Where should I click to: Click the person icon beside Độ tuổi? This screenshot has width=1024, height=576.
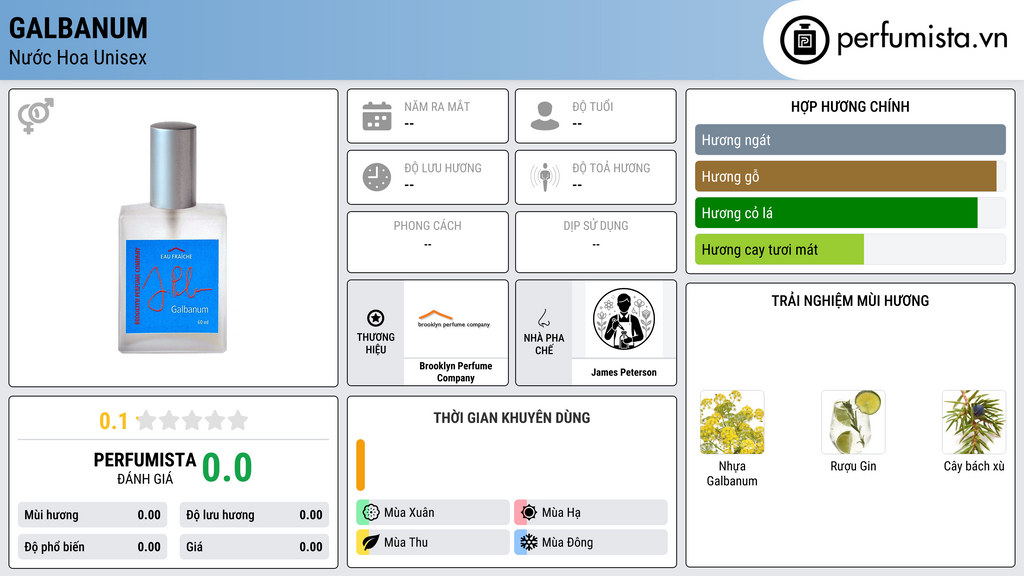(545, 116)
